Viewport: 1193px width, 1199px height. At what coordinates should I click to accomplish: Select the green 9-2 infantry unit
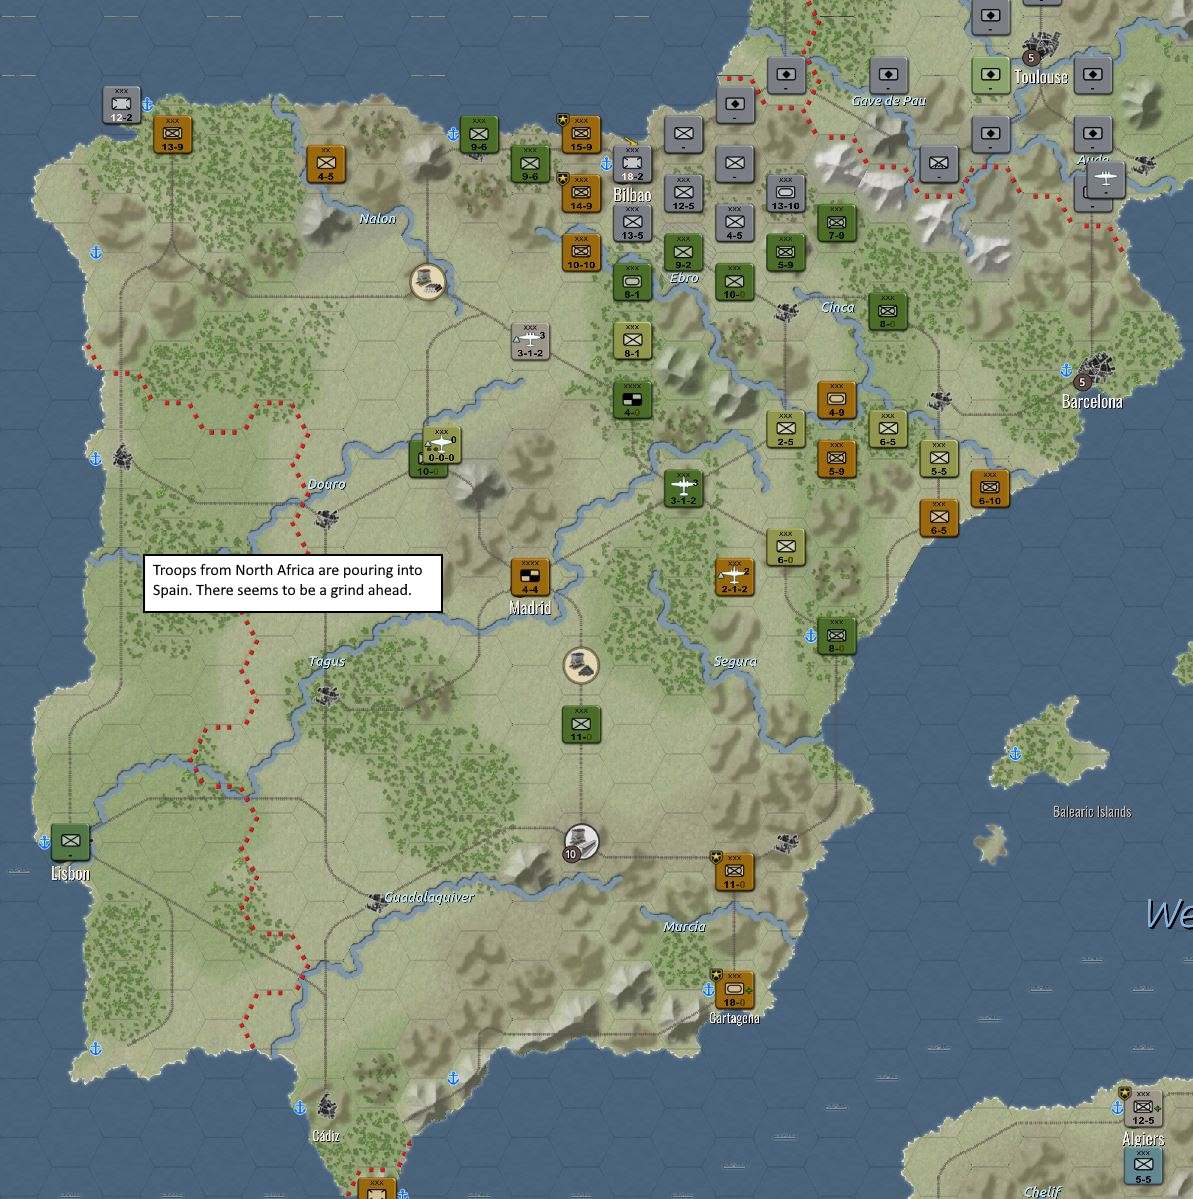coord(684,252)
